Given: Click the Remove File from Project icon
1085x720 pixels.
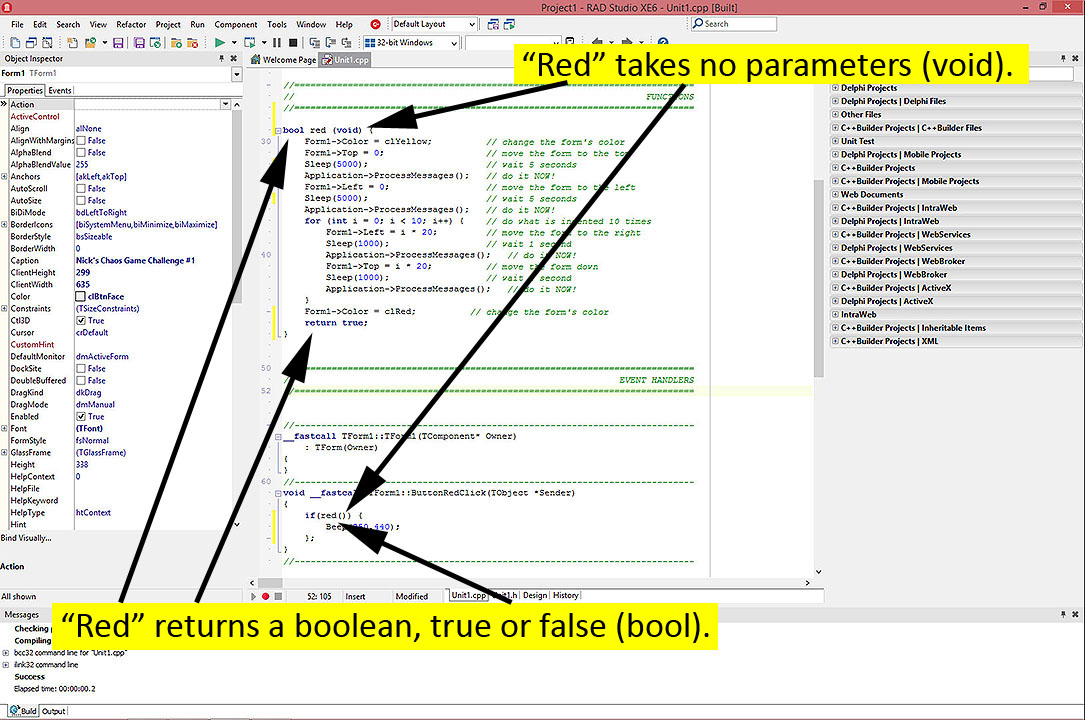Looking at the screenshot, I should 193,43.
